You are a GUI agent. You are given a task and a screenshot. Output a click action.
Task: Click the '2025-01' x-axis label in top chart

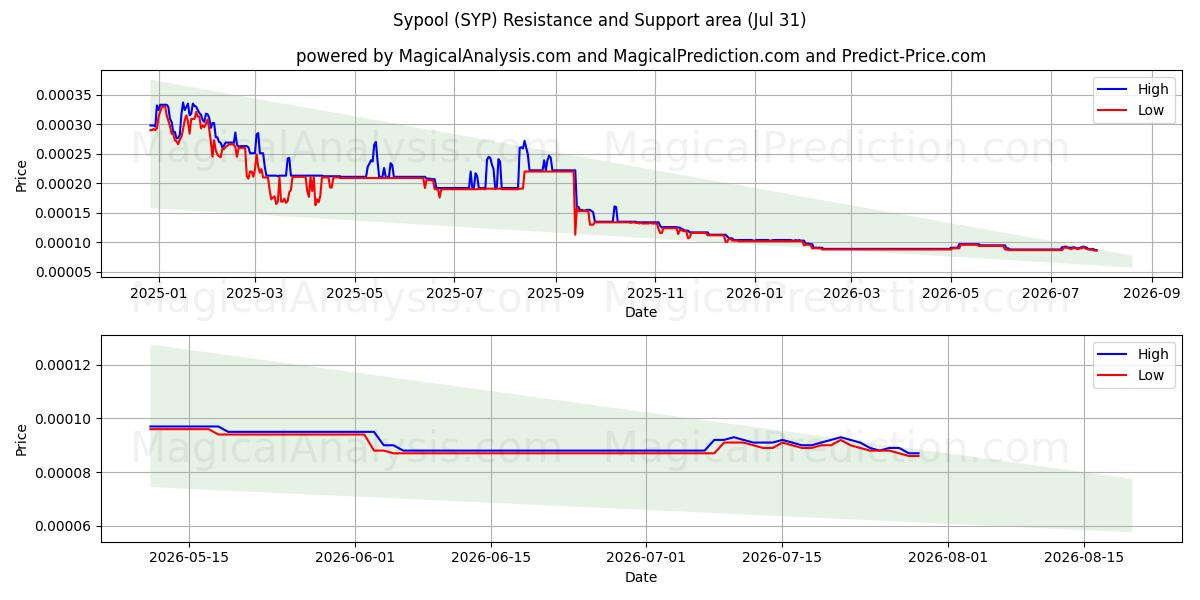pos(158,294)
